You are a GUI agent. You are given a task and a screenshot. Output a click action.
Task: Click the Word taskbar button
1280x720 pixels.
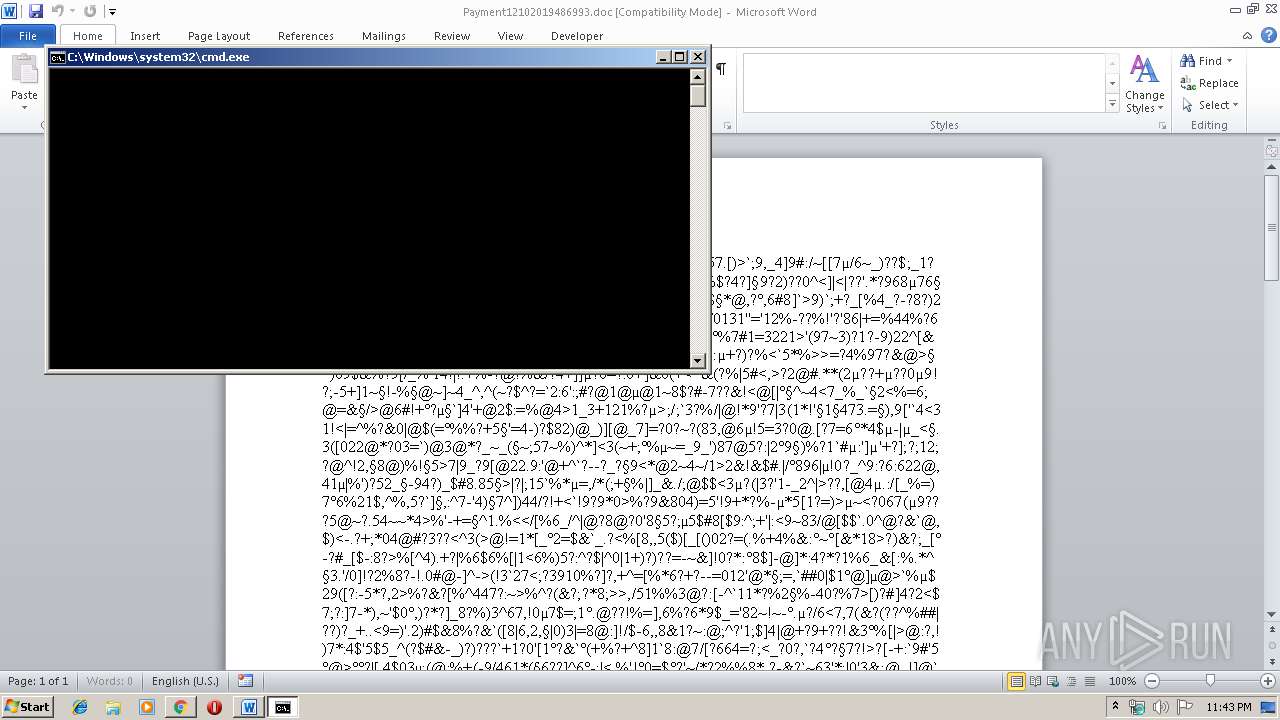tap(248, 707)
